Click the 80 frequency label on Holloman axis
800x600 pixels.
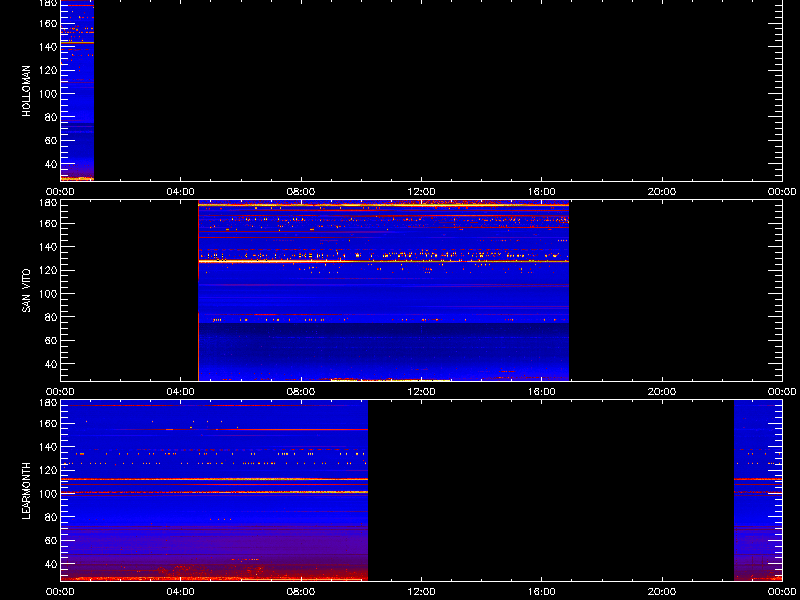[51, 117]
